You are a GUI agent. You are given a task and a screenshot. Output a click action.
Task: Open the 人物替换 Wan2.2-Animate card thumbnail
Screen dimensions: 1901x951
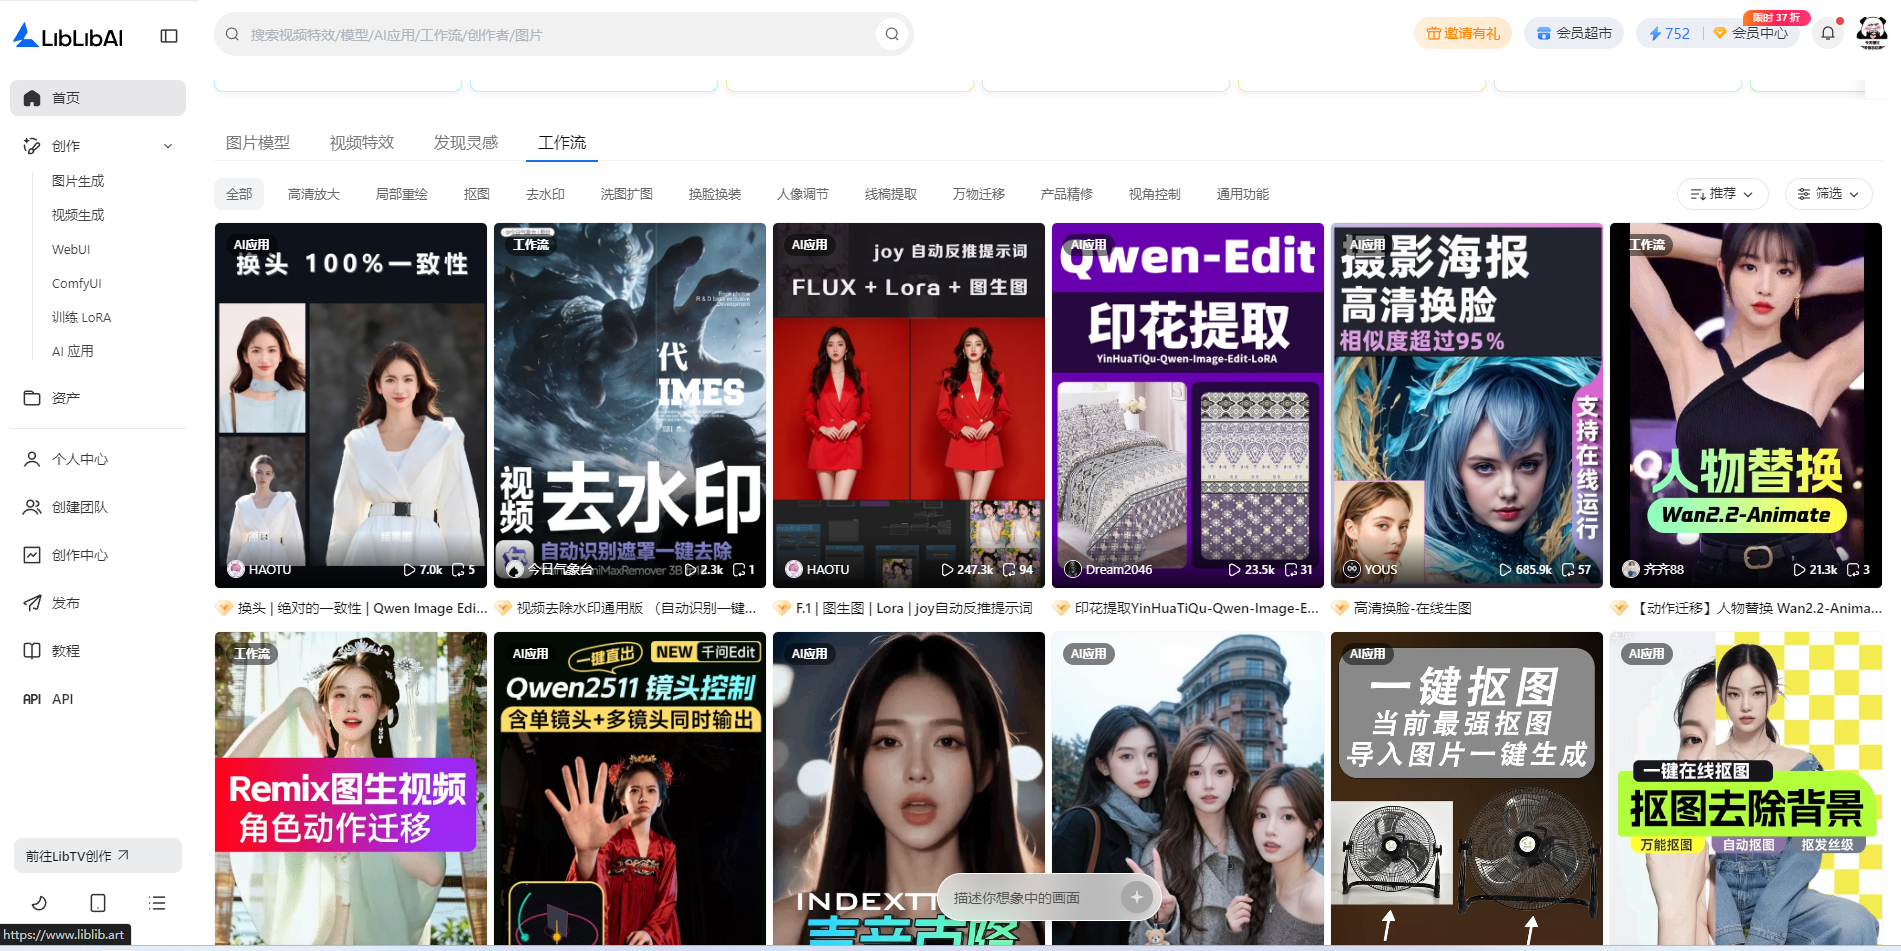(x=1746, y=405)
